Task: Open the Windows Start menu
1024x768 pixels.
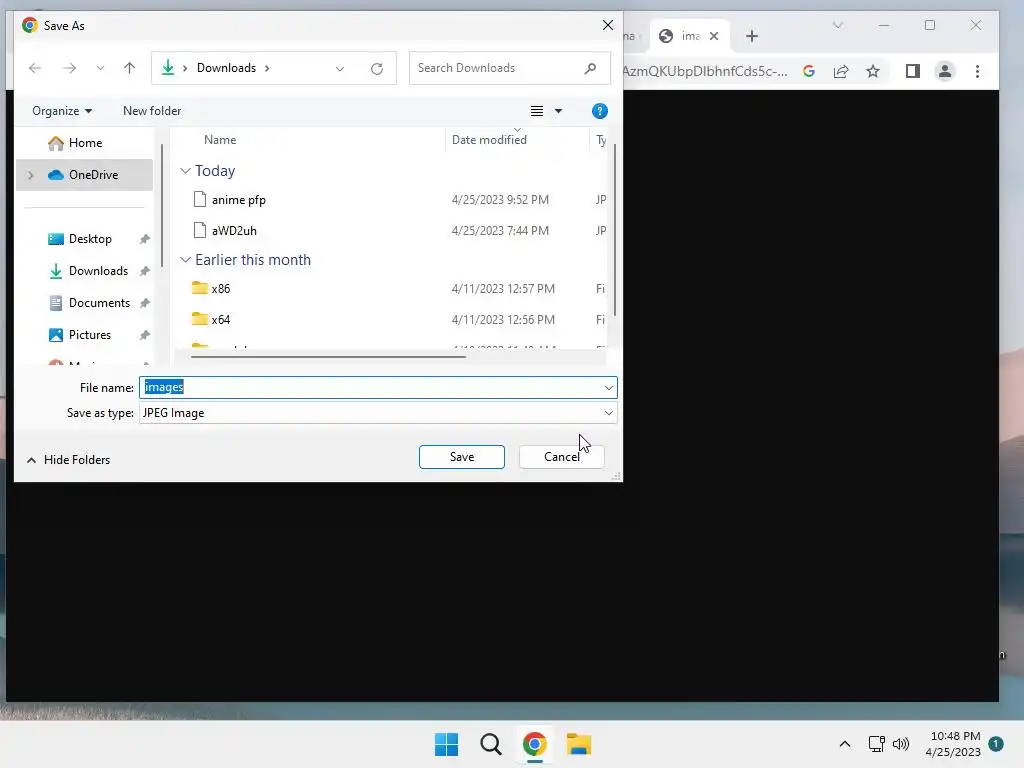Action: click(447, 744)
